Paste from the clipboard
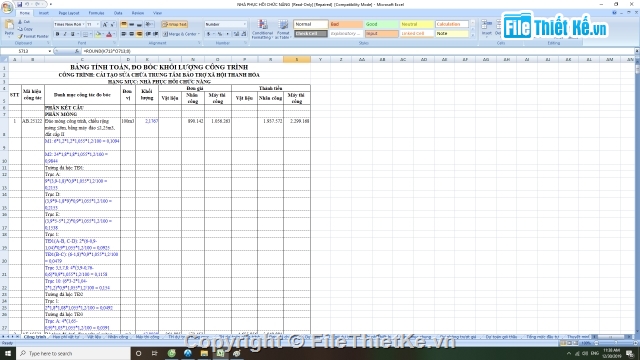 pos(9,29)
